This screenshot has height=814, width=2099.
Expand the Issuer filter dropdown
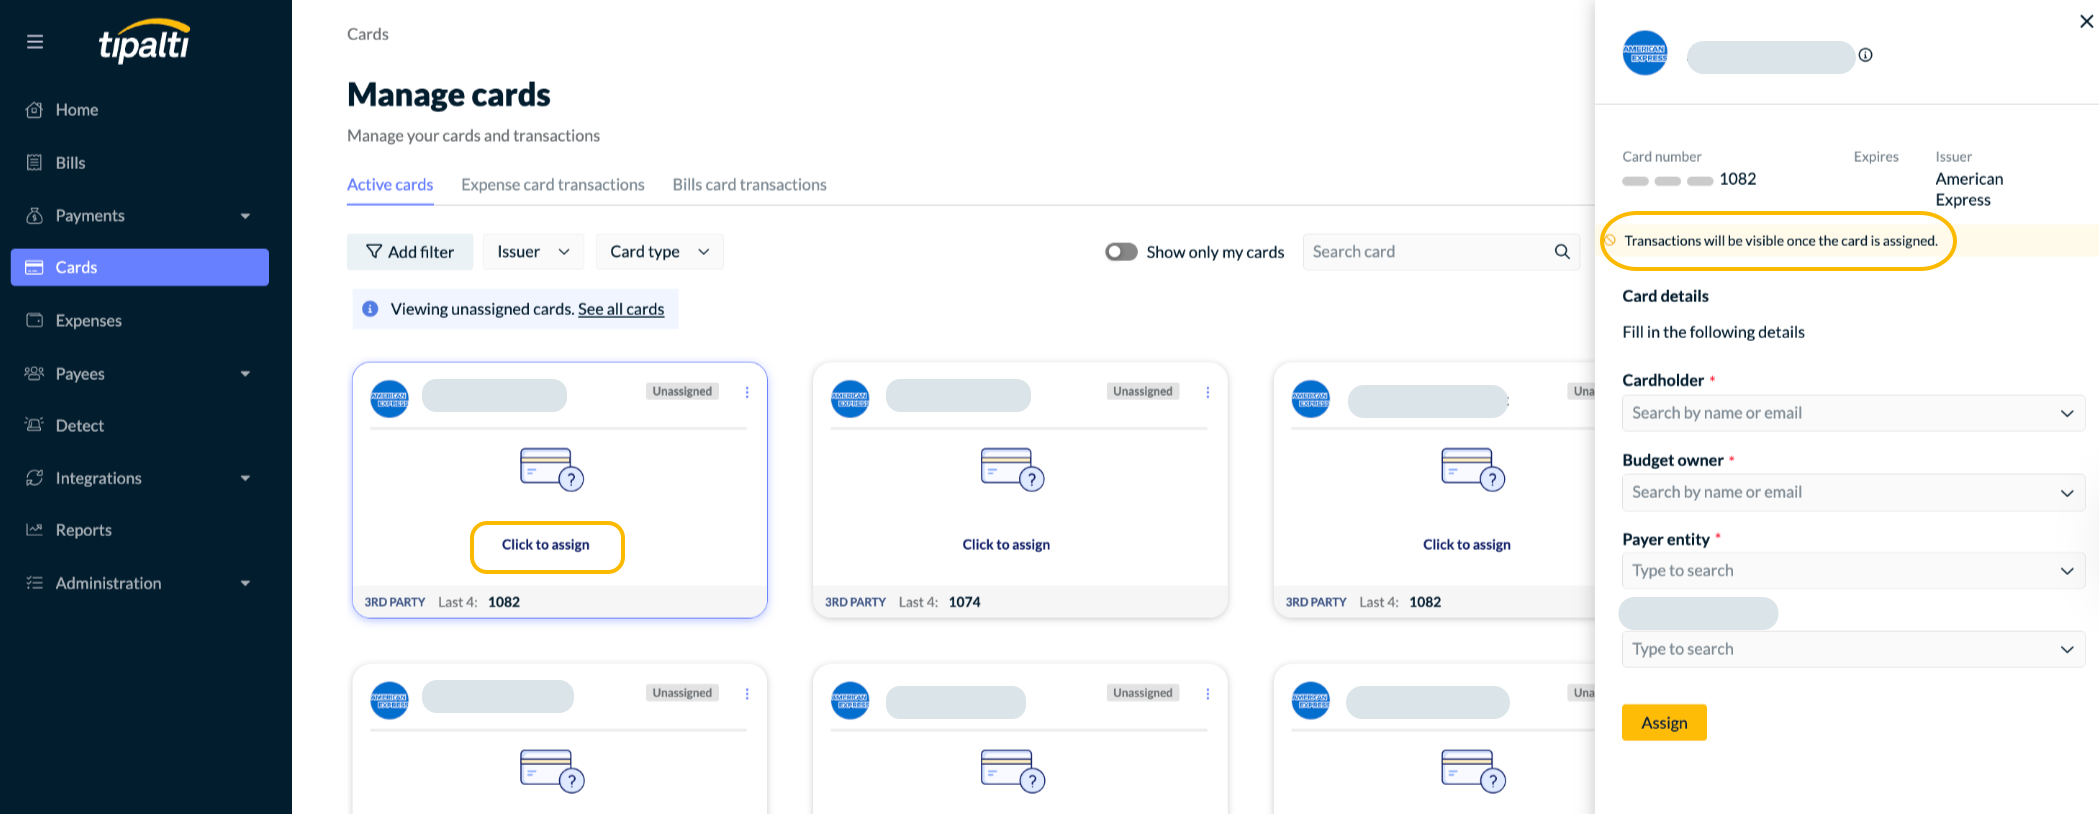[x=533, y=252]
